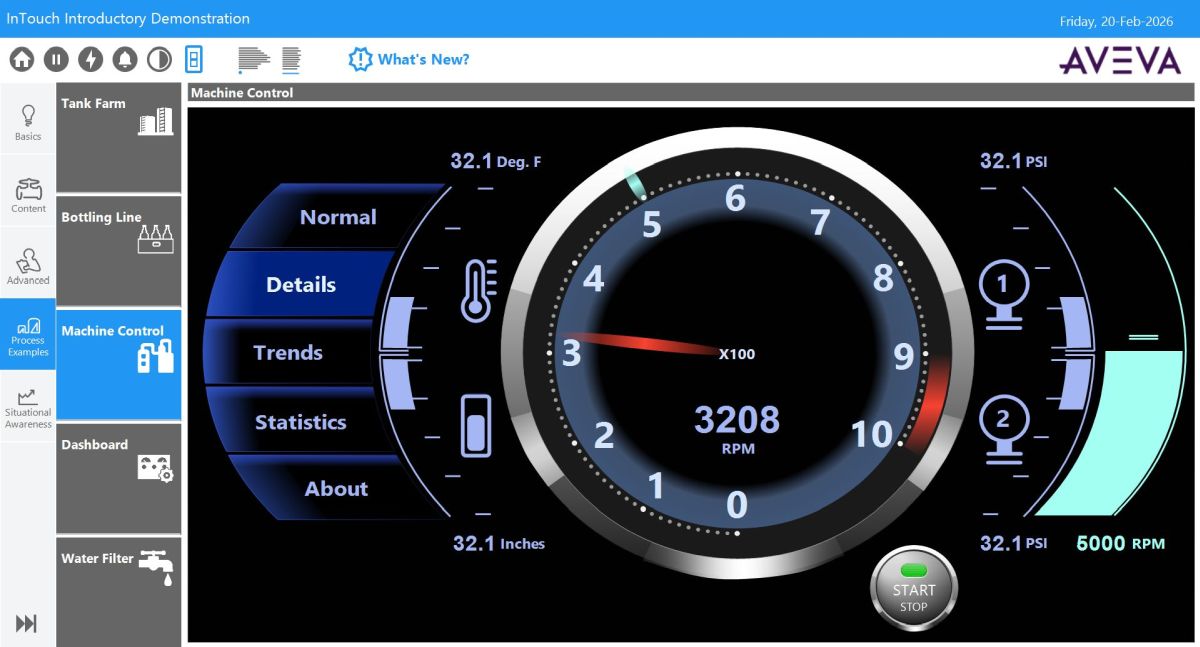Click the thermometer temperature icon
This screenshot has width=1200, height=647.
[x=478, y=291]
